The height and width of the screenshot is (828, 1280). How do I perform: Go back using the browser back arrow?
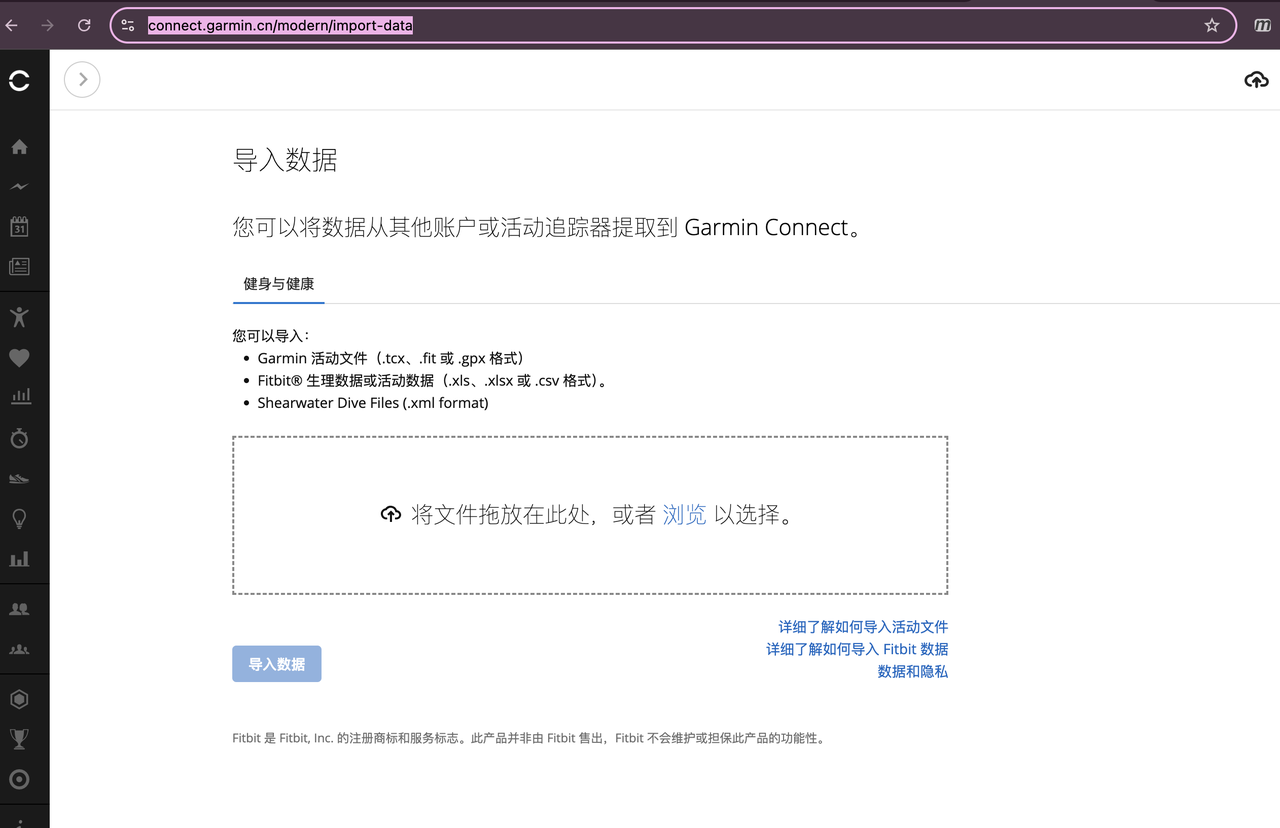(x=12, y=25)
